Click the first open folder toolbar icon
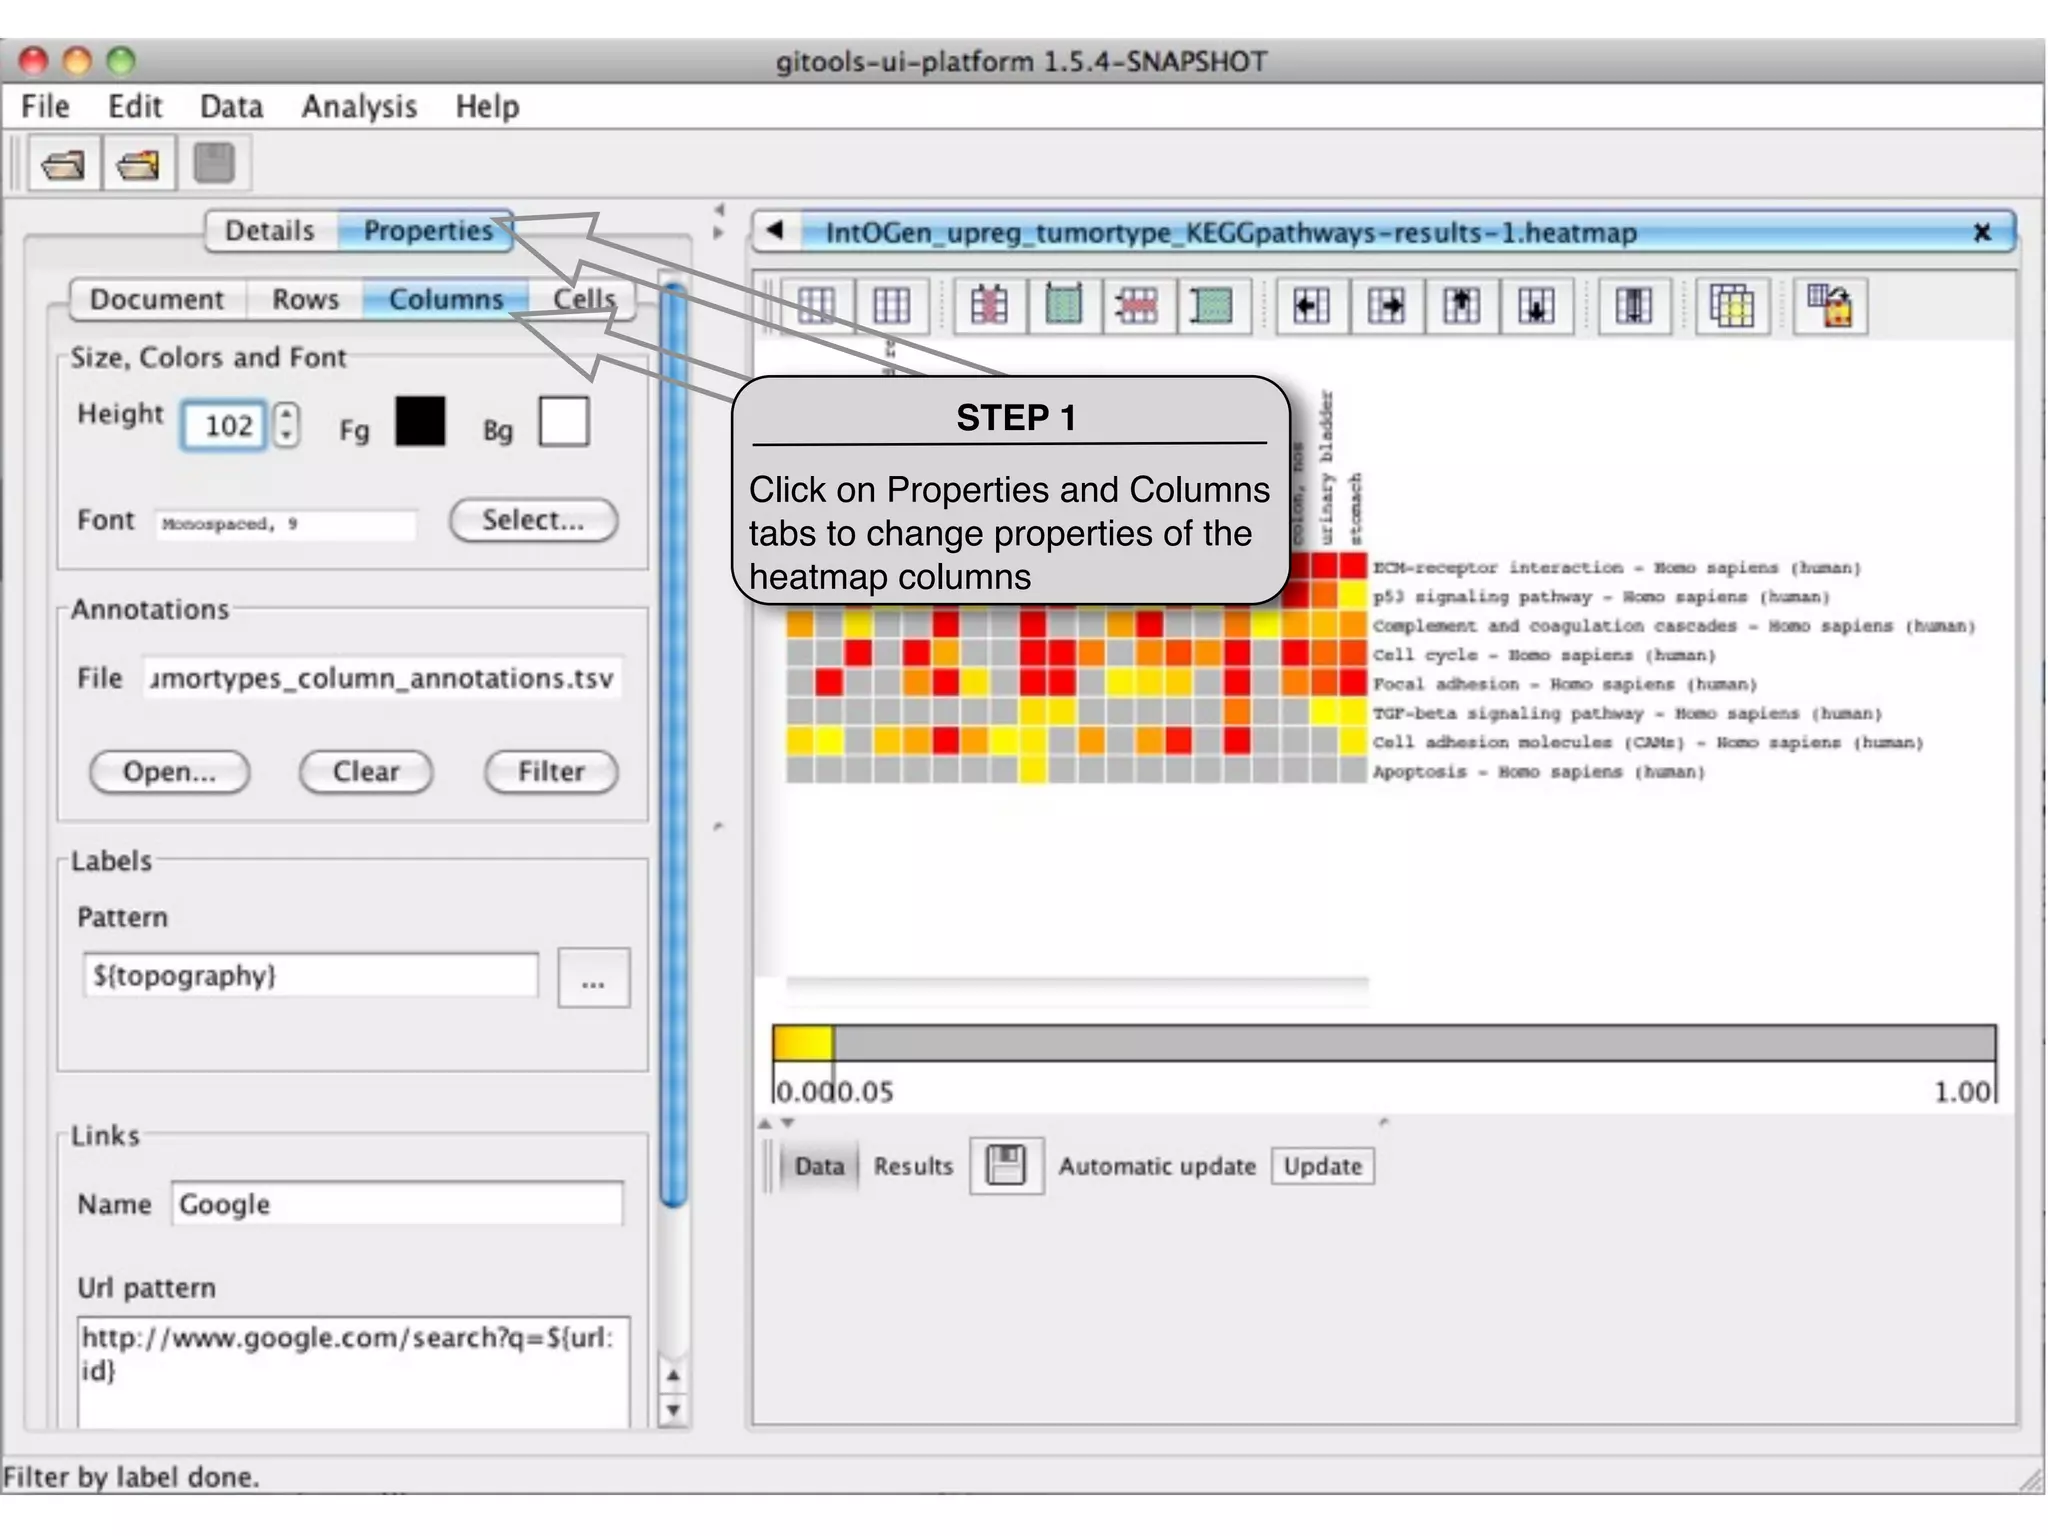The width and height of the screenshot is (2048, 1536). click(x=63, y=164)
